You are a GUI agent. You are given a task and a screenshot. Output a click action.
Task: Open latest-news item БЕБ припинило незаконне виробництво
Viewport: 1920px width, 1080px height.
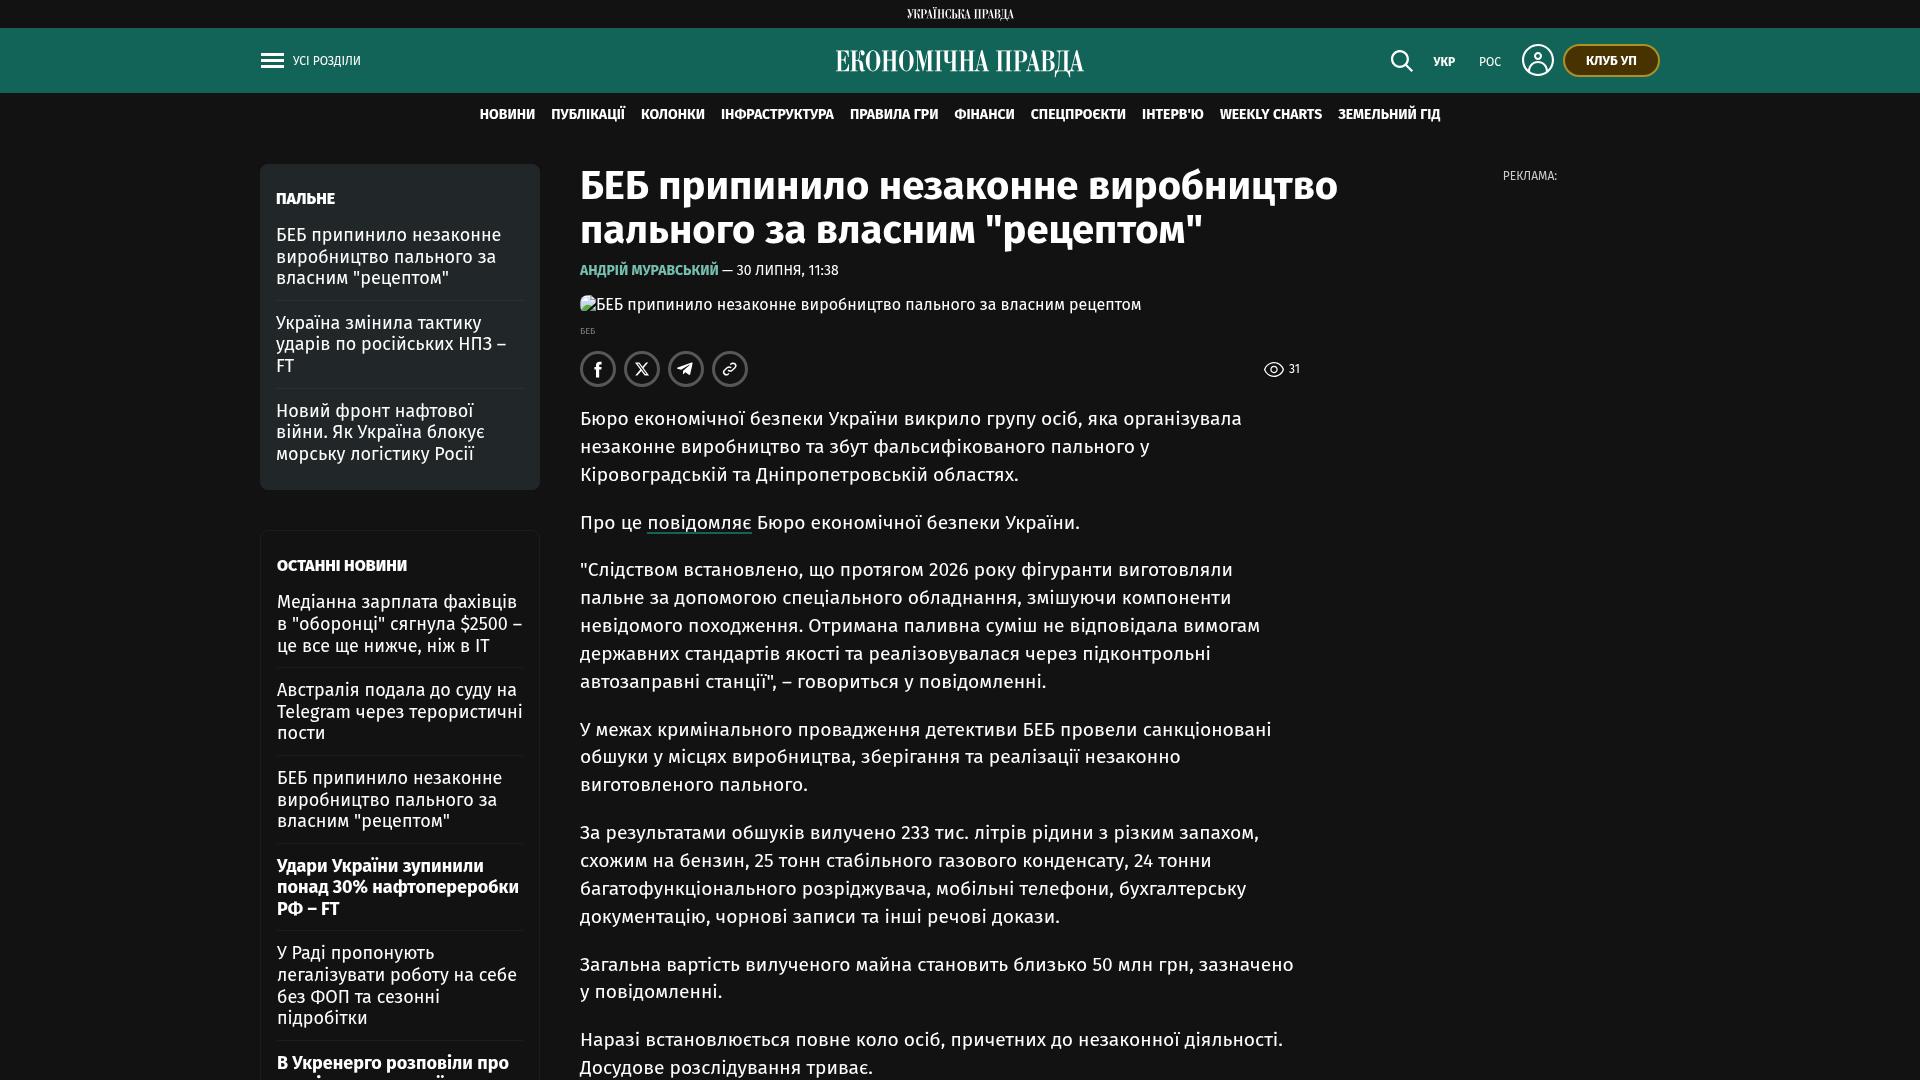click(390, 800)
